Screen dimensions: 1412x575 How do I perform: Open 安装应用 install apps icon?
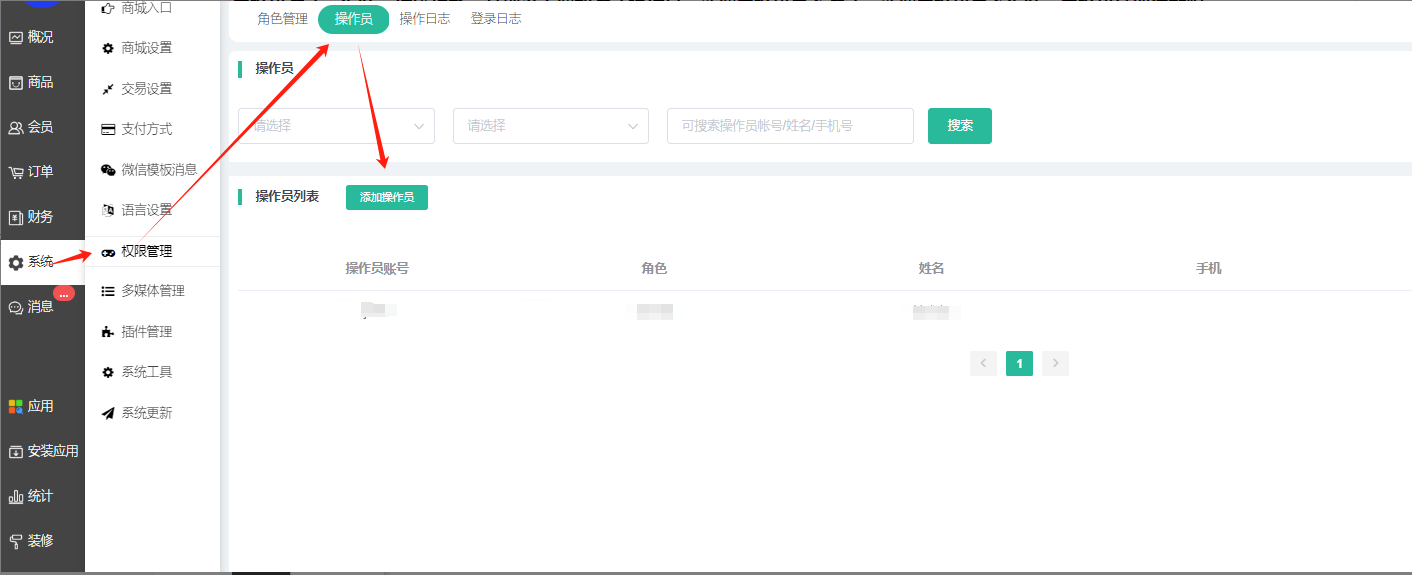tap(16, 452)
